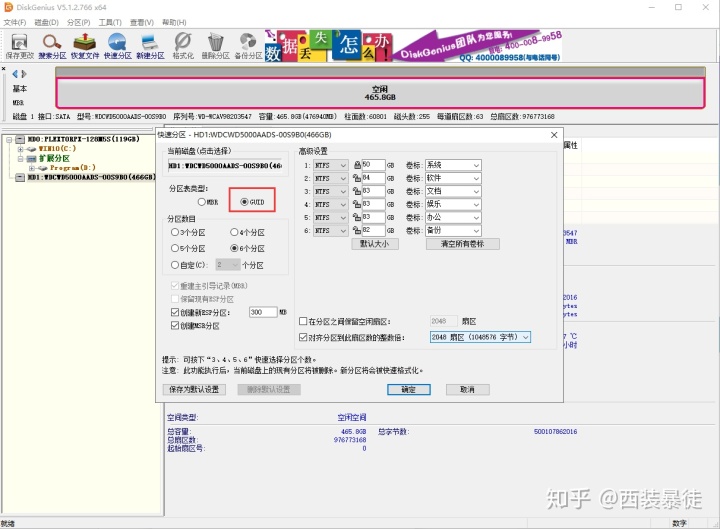Go to the next disk arrow
This screenshot has height=529, width=720.
click(24, 74)
